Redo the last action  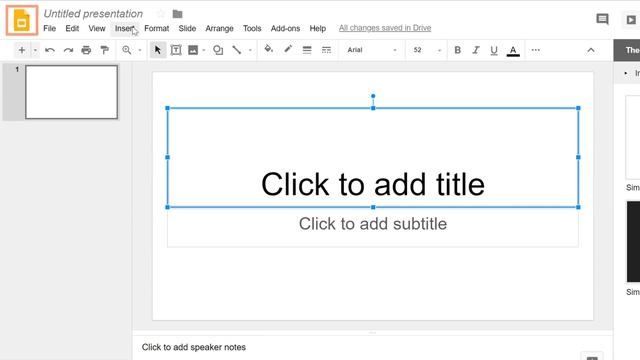pos(68,50)
